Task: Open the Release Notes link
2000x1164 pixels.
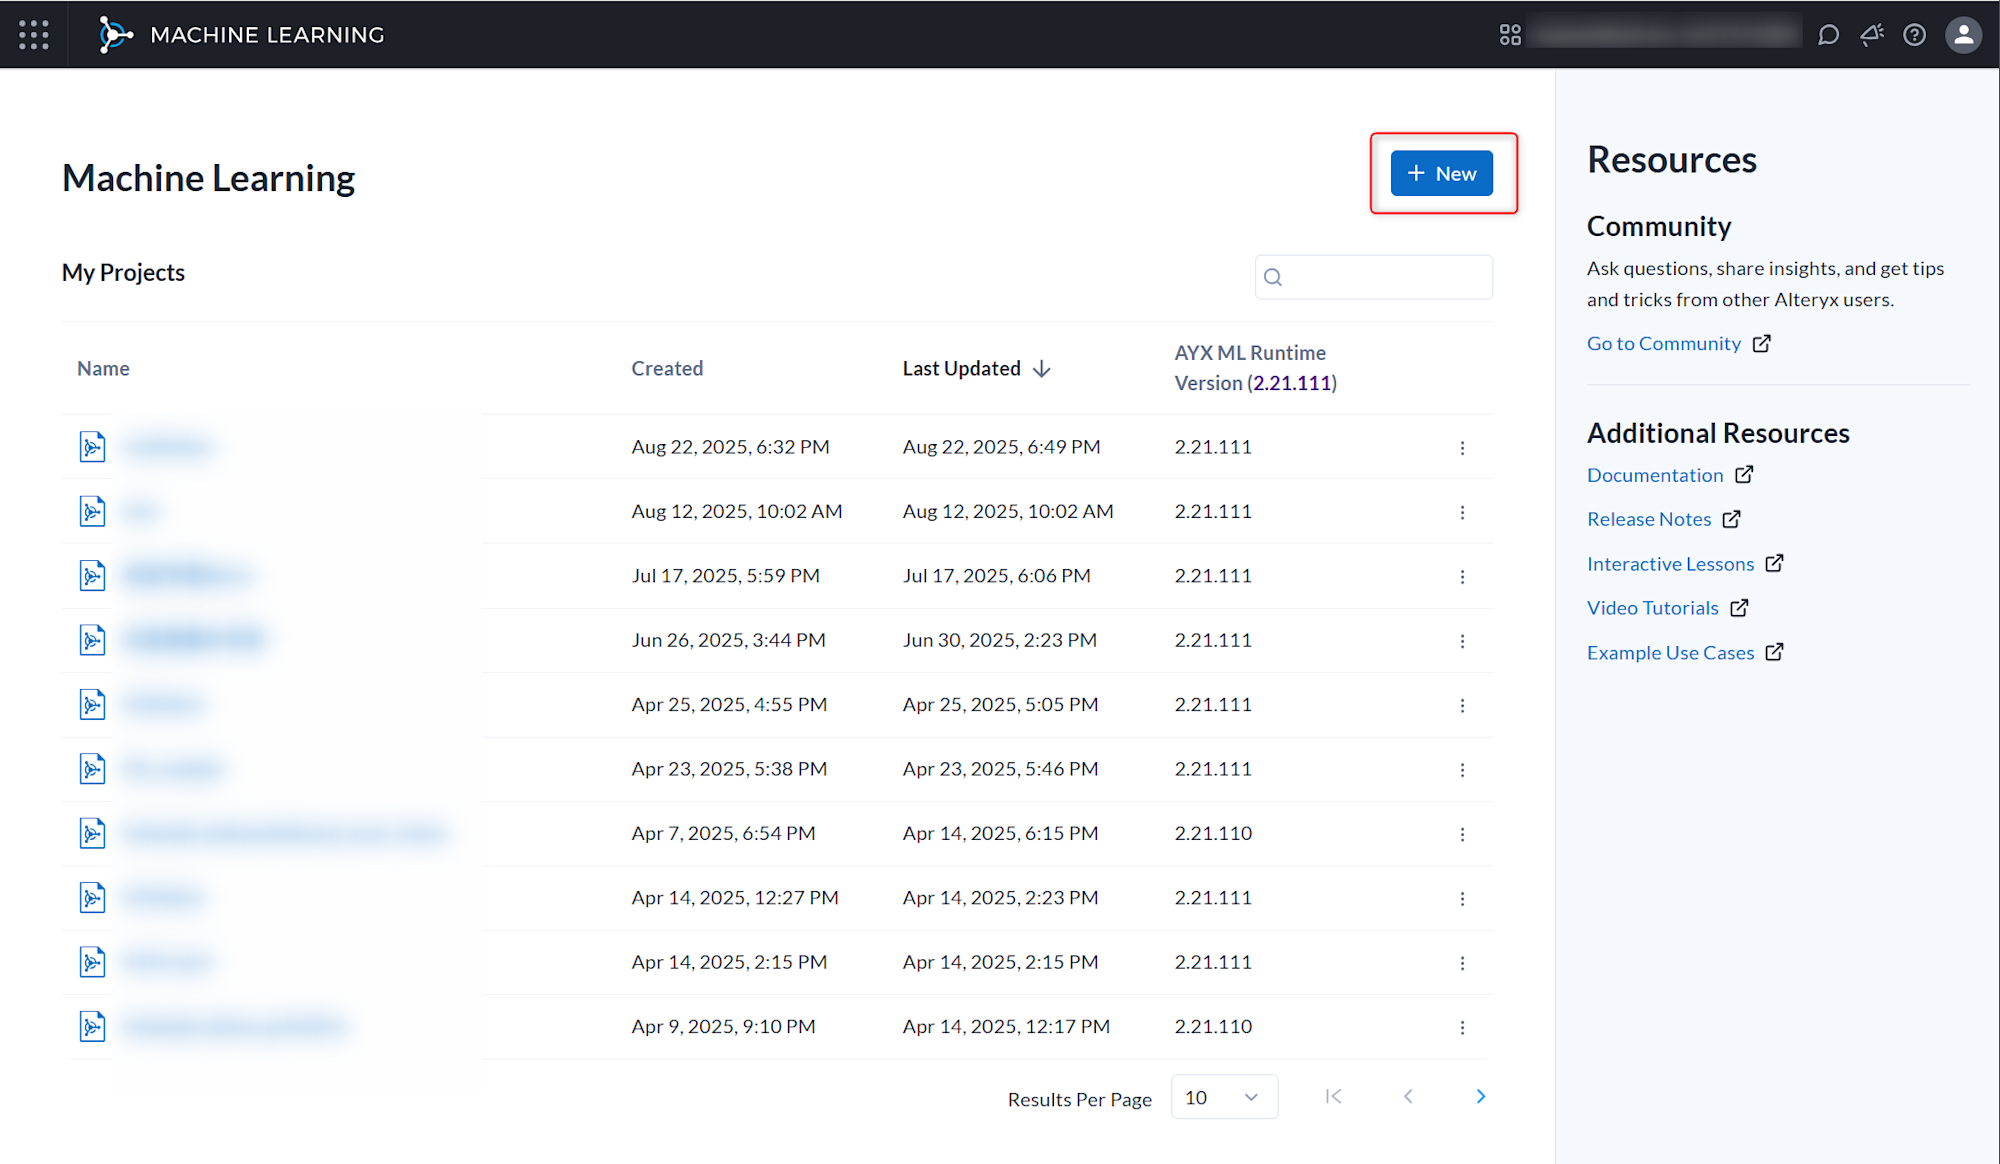Action: [1664, 519]
